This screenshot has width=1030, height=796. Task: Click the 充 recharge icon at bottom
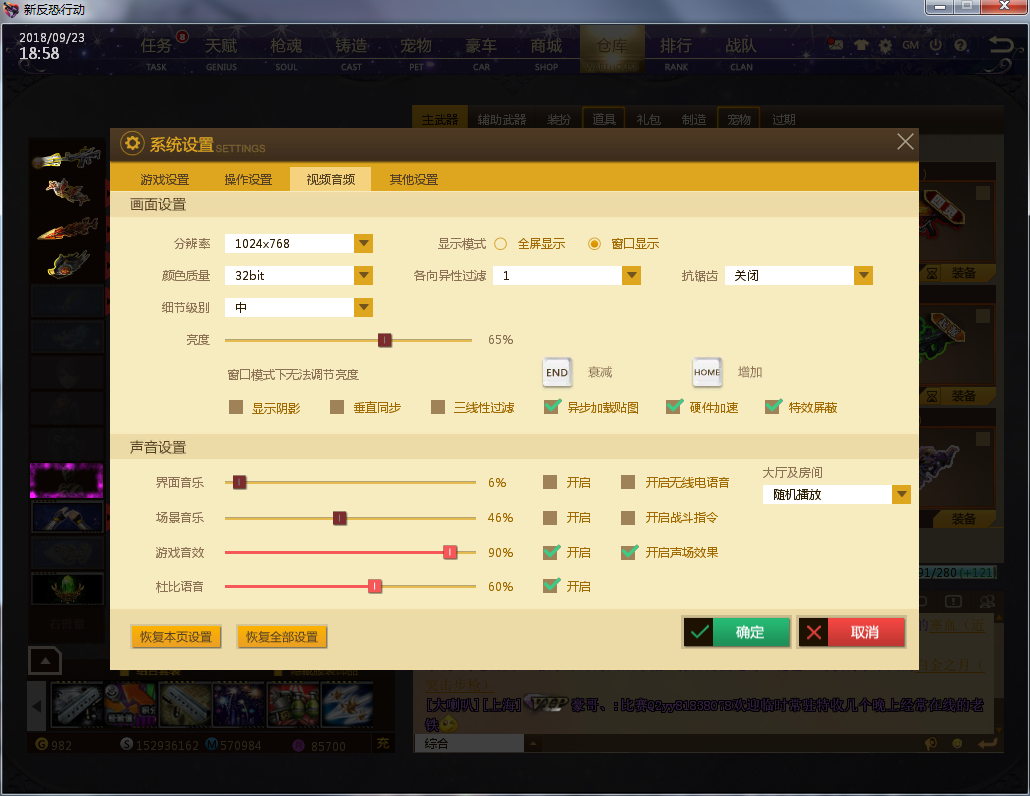[383, 743]
